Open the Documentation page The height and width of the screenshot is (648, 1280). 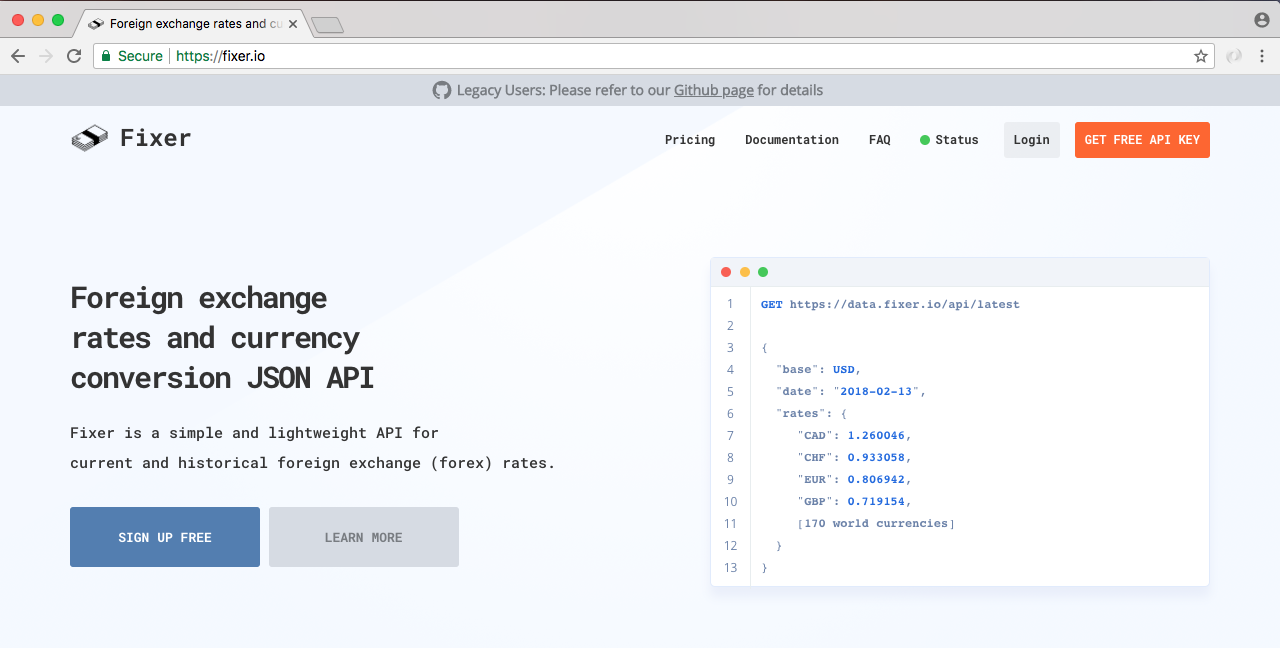point(791,140)
